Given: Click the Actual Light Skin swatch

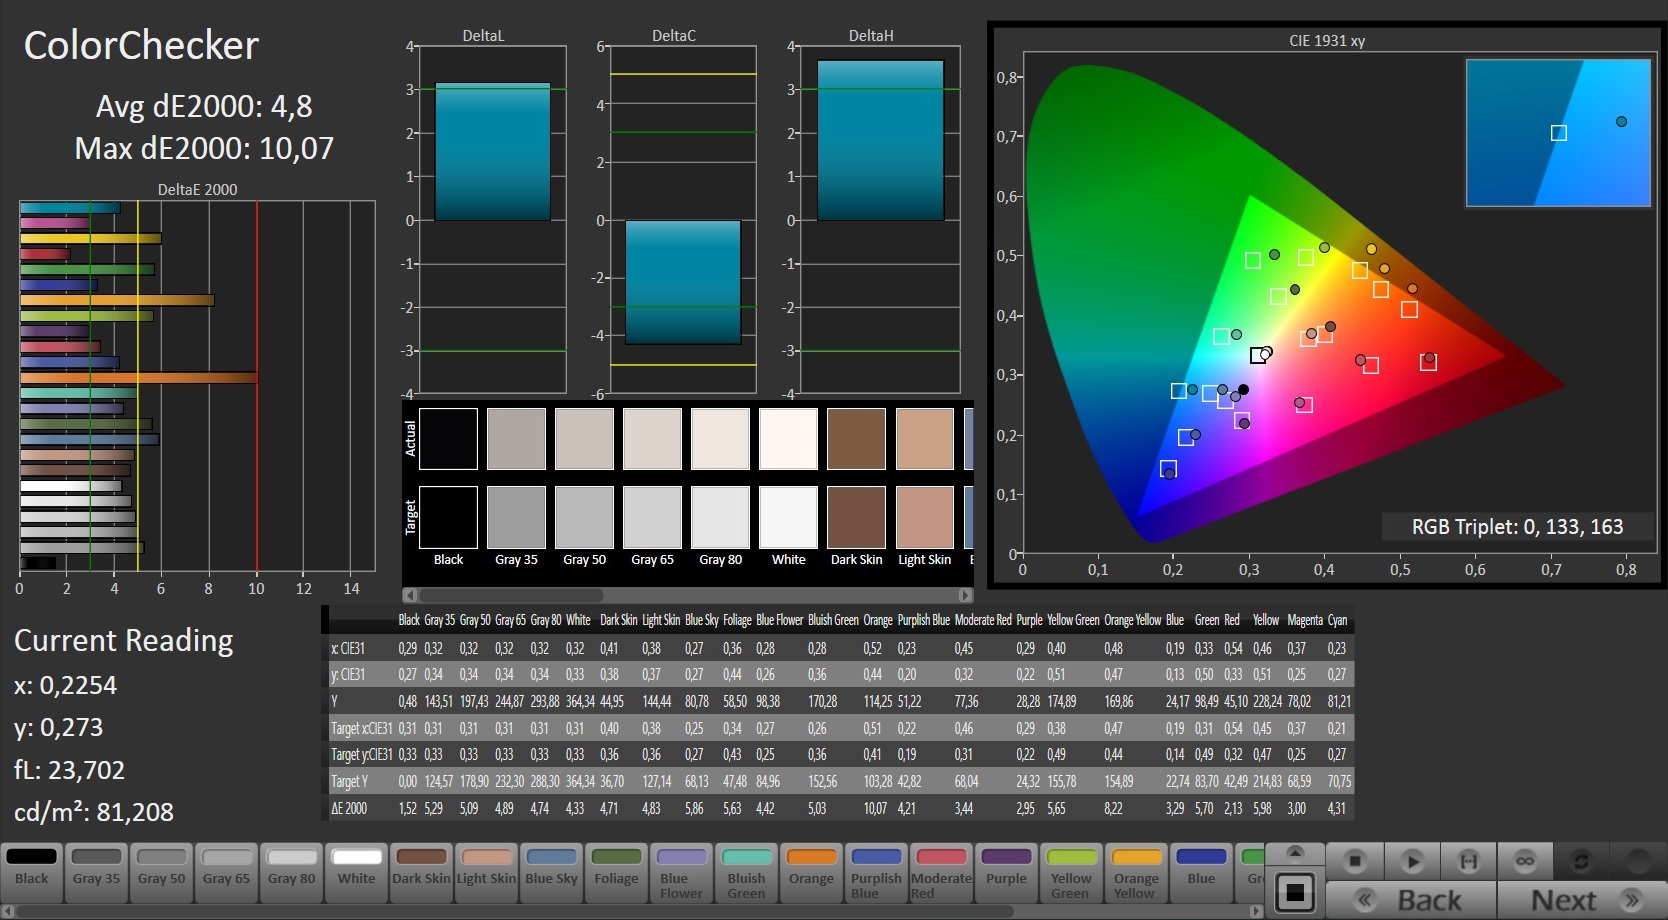Looking at the screenshot, I should 924,439.
